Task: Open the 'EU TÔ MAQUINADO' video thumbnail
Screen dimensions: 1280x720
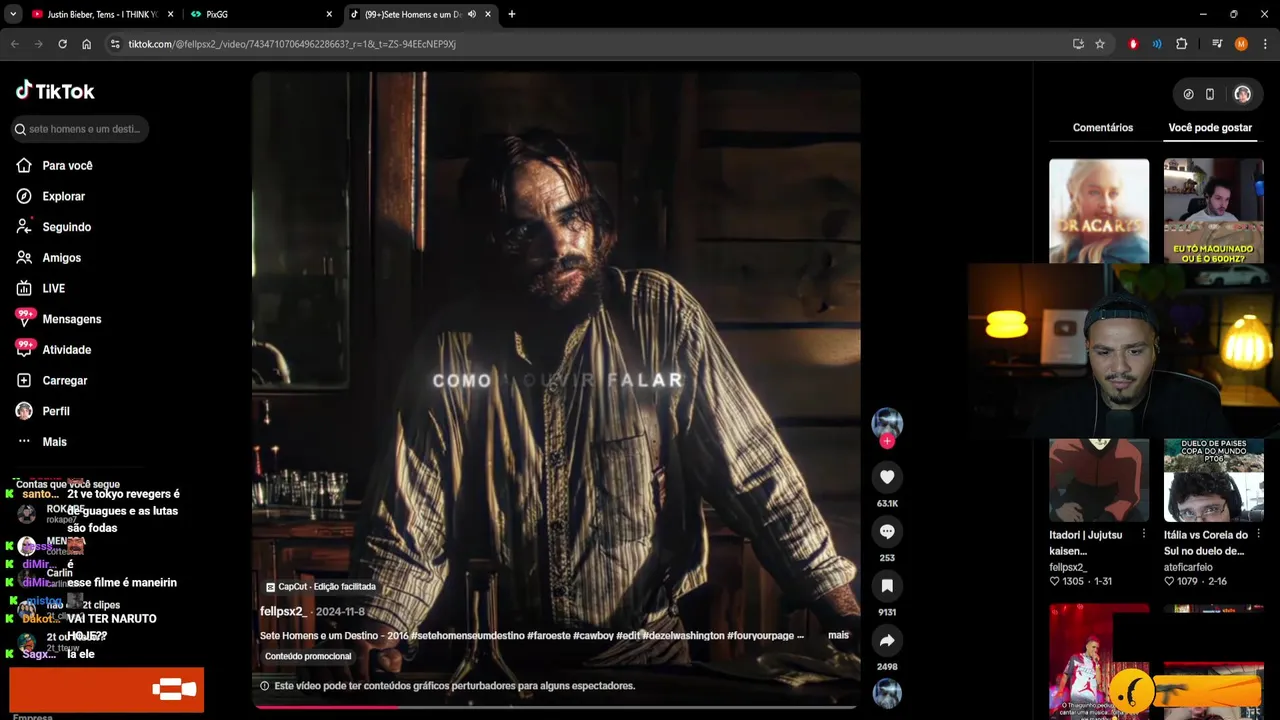Action: tap(1214, 211)
